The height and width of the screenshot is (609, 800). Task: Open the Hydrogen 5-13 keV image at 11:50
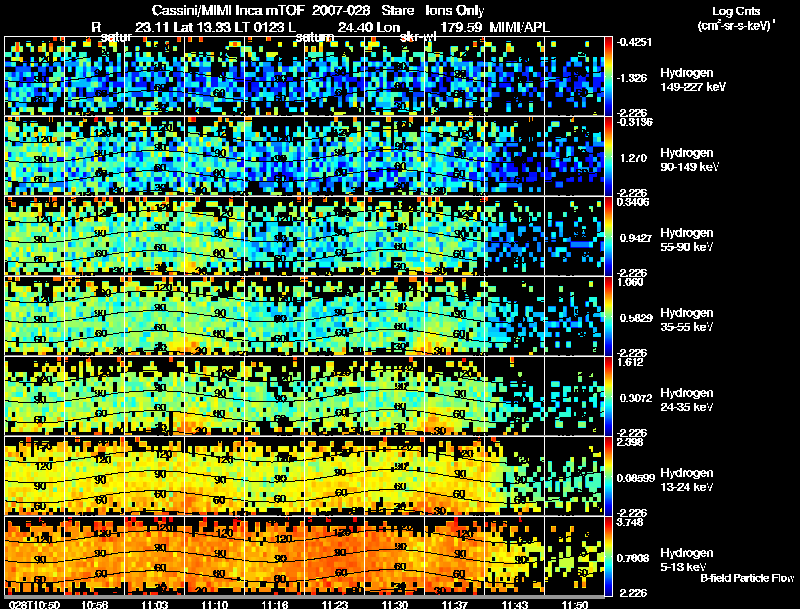[x=574, y=556]
